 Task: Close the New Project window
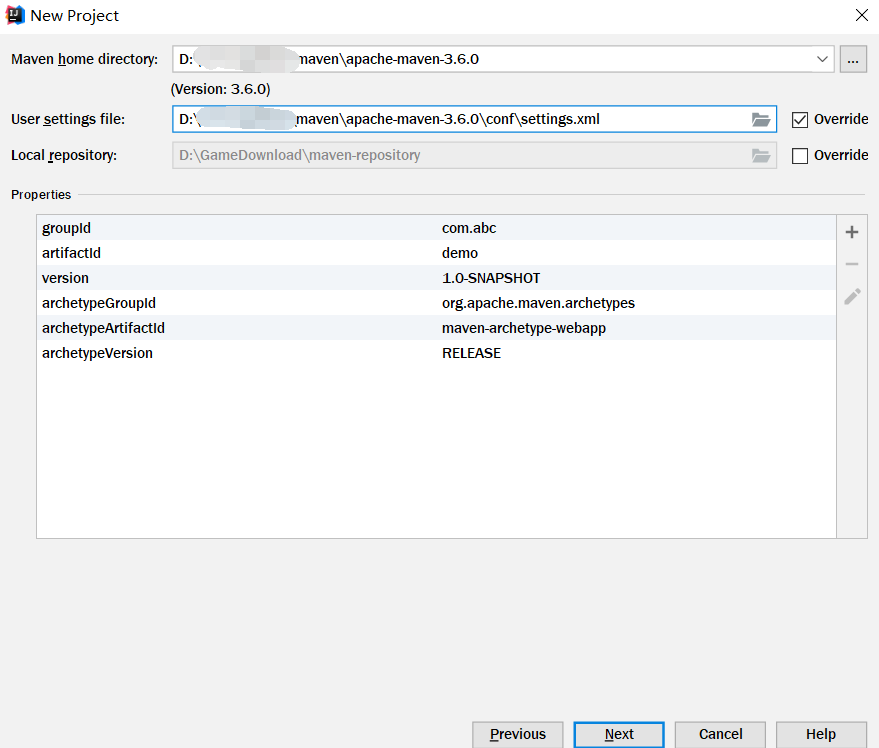pyautogui.click(x=862, y=15)
